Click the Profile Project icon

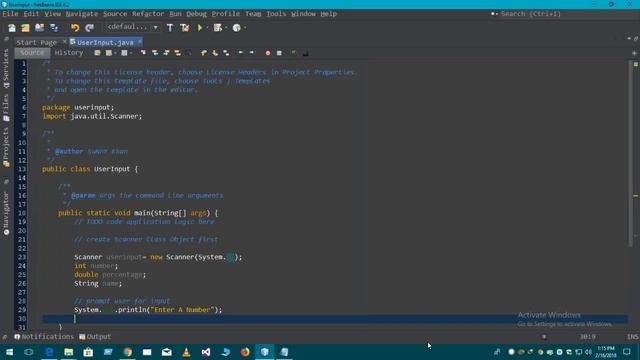[x=236, y=28]
